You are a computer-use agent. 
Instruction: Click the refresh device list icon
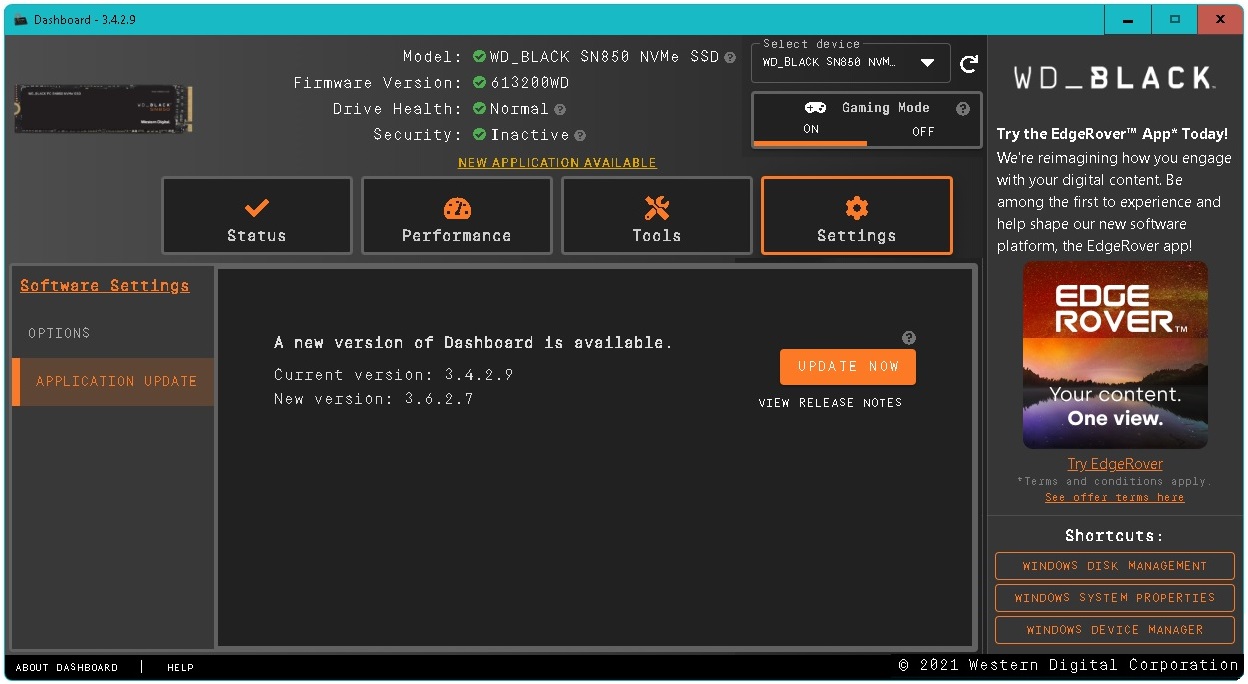968,64
